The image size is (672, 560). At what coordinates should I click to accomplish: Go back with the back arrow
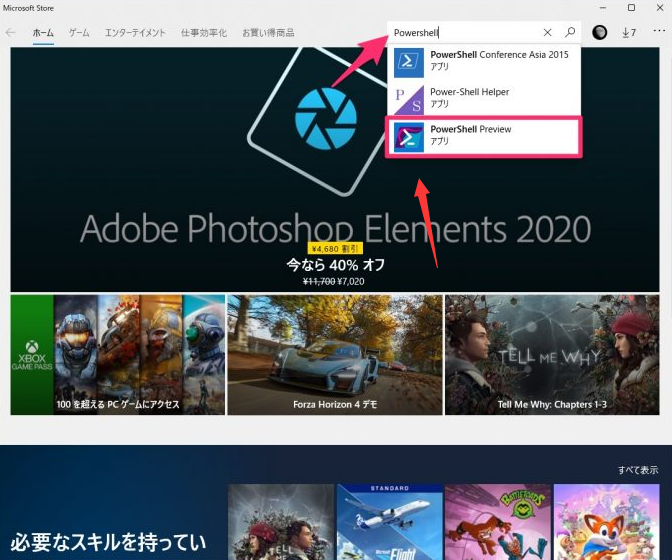click(x=11, y=33)
